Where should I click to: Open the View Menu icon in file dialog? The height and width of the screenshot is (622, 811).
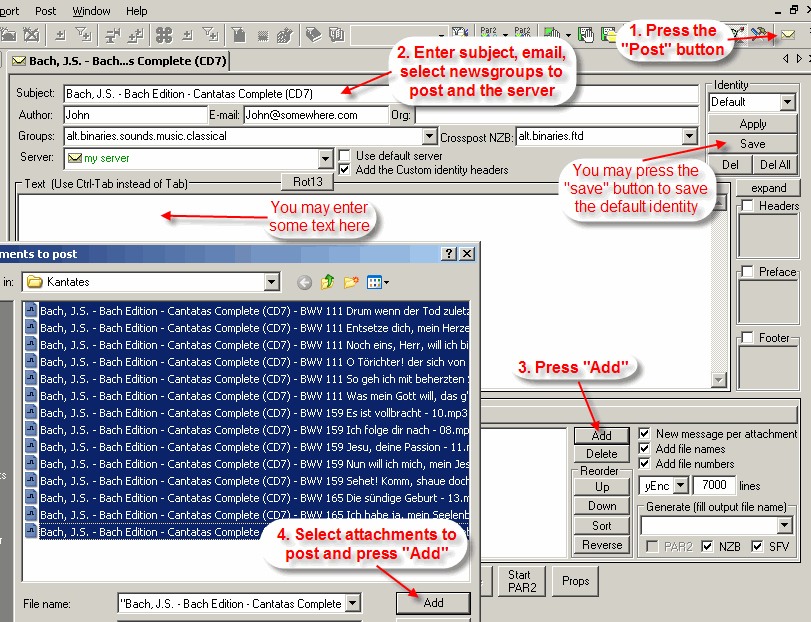(x=377, y=282)
